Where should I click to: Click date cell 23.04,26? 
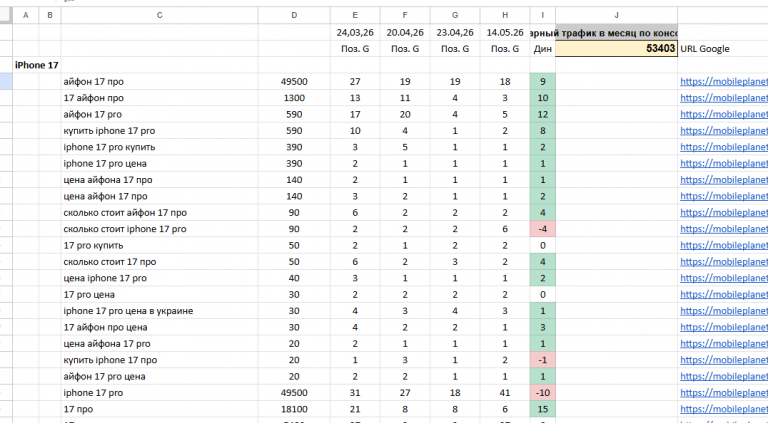click(x=455, y=32)
